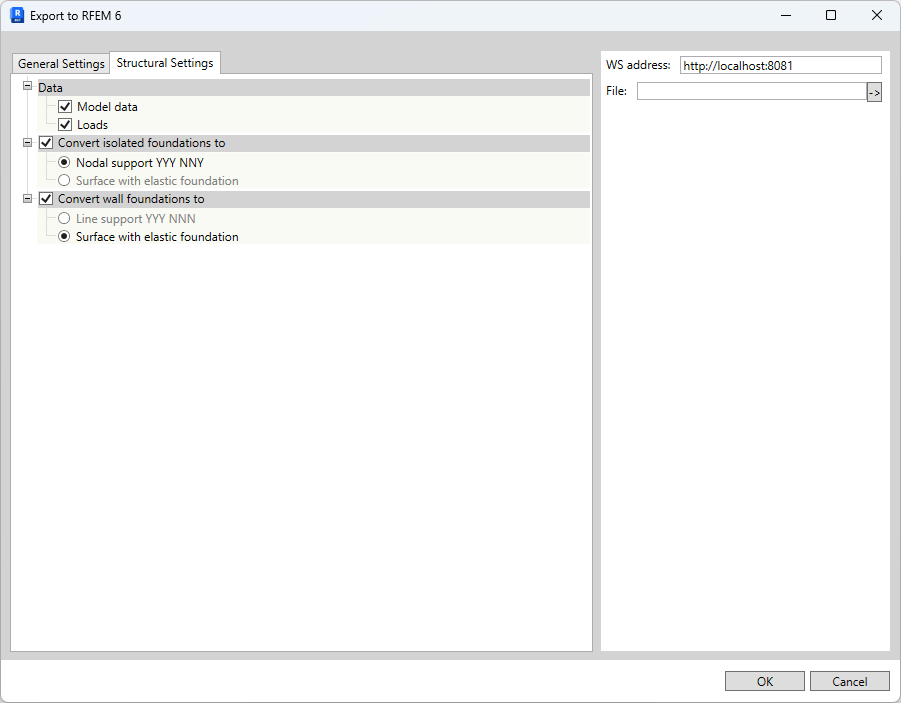Minimize the Export to RFEM 6 window
Screen dimensions: 901x703
coord(786,16)
